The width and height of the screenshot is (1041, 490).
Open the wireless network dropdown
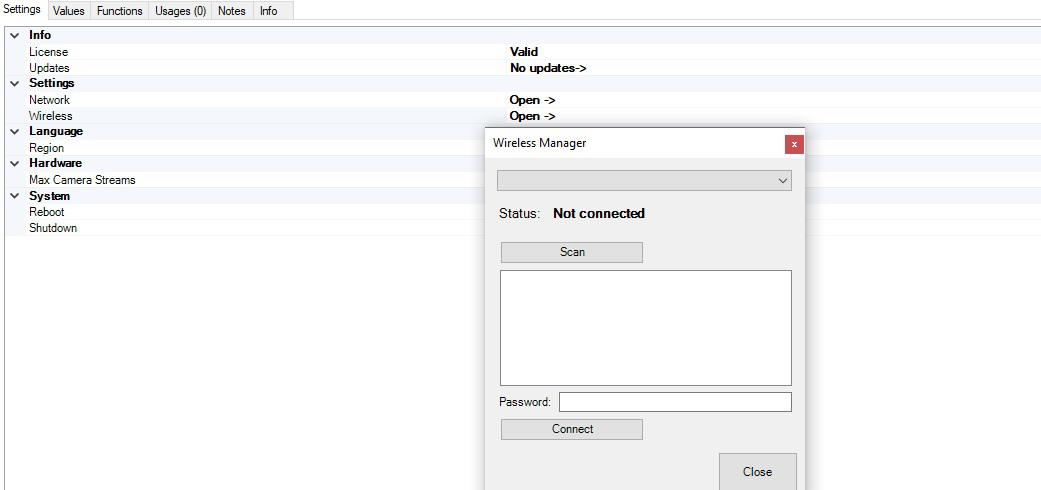pos(644,181)
